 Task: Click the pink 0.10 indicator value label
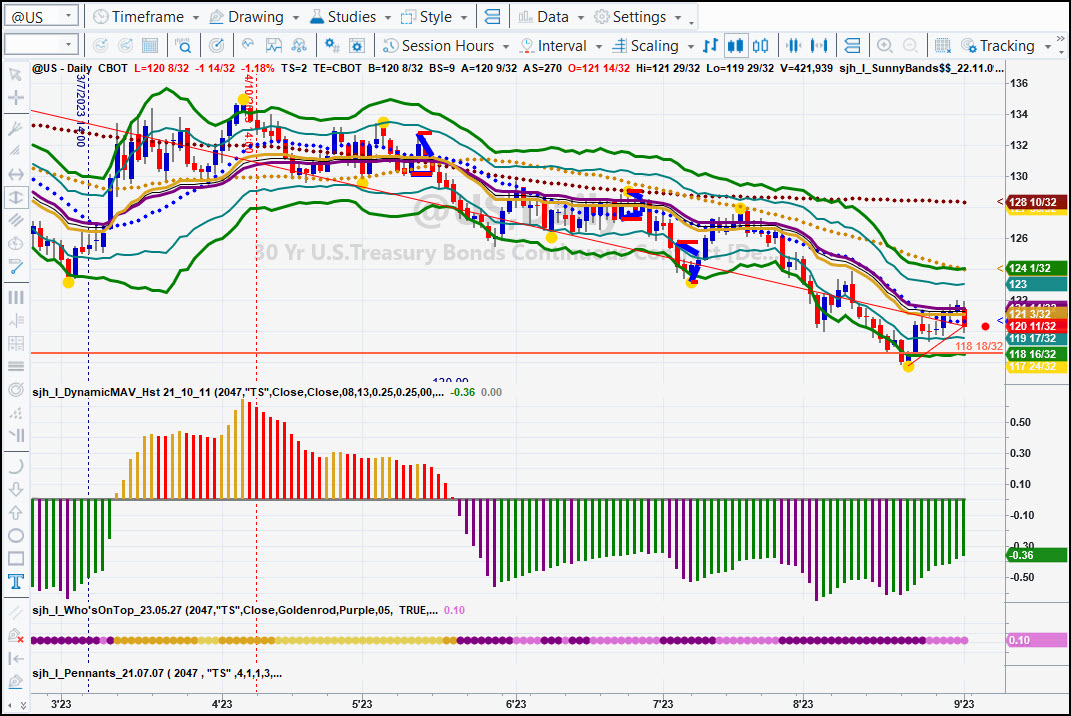point(1036,640)
